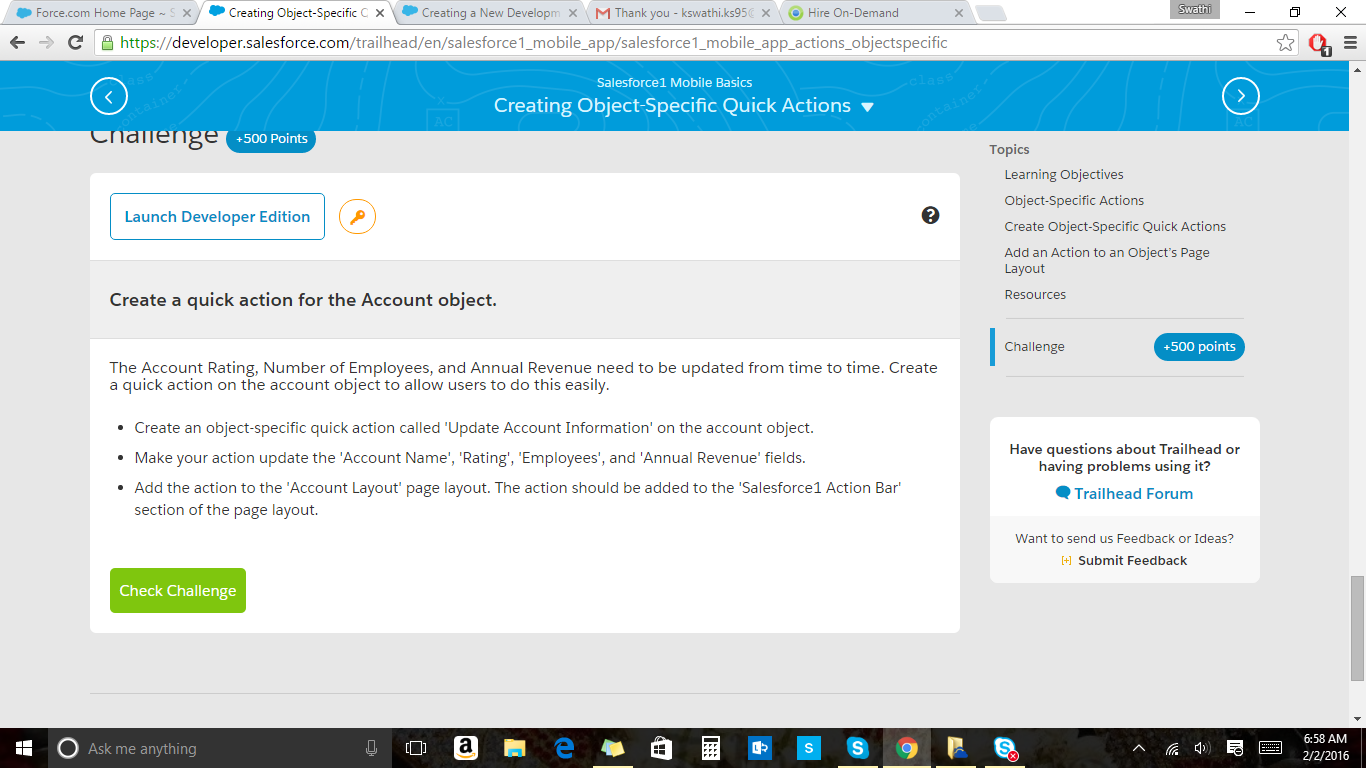Click the '+500 points' badge in Topics sidebar
The width and height of the screenshot is (1366, 768).
coord(1199,347)
